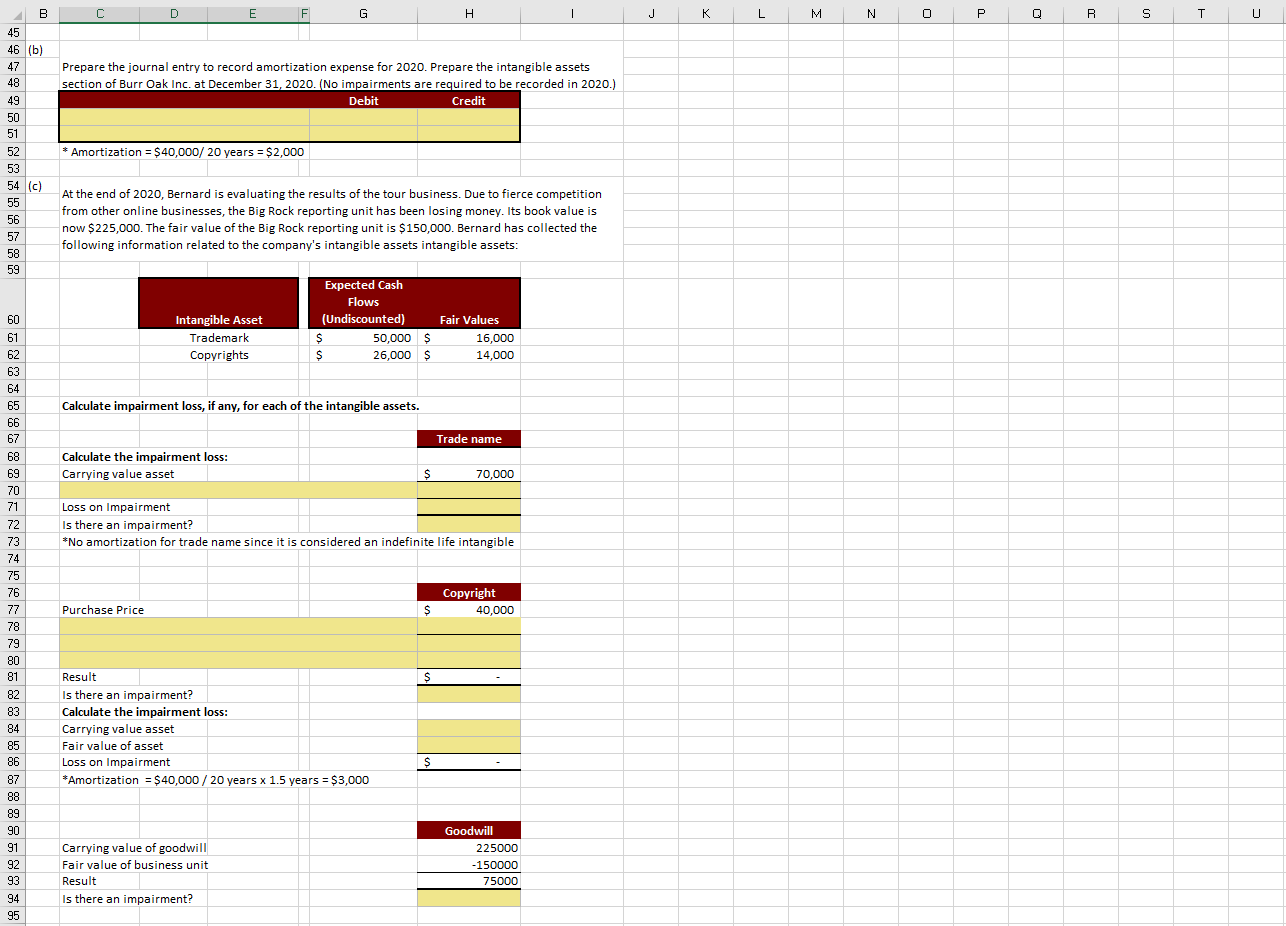Click the 'Intangible Asset' table header
The width and height of the screenshot is (1286, 926).
[x=219, y=303]
